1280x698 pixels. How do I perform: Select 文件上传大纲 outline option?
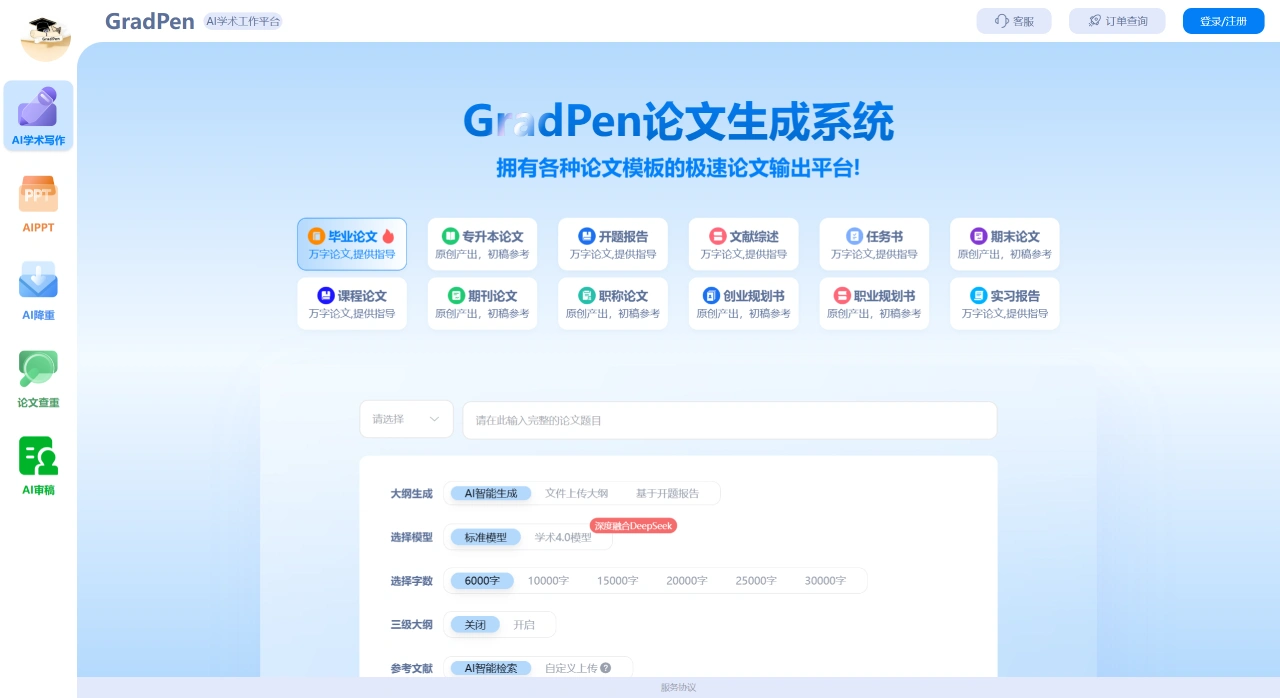click(x=576, y=493)
